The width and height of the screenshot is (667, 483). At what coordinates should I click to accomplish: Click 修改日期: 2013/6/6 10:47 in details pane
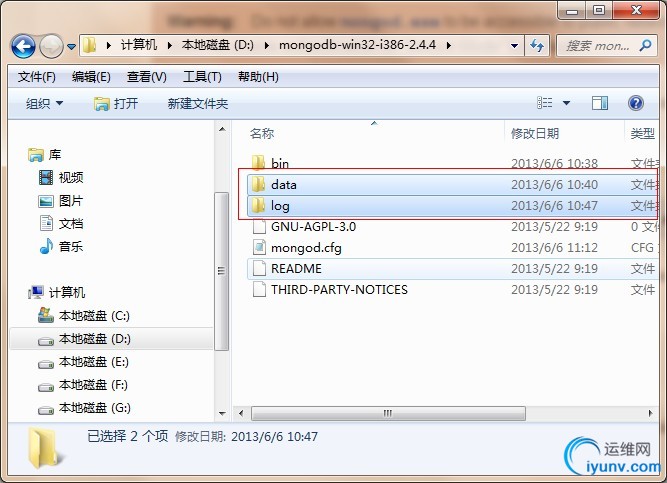246,437
